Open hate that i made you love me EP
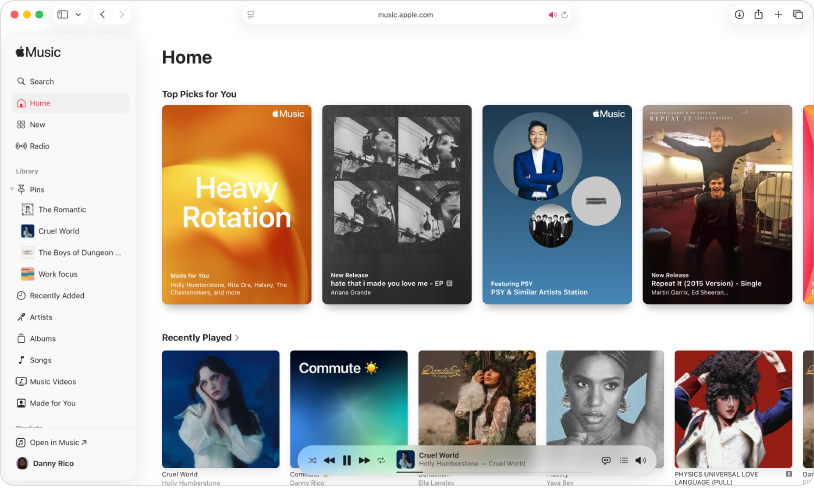This screenshot has height=488, width=814. (397, 205)
